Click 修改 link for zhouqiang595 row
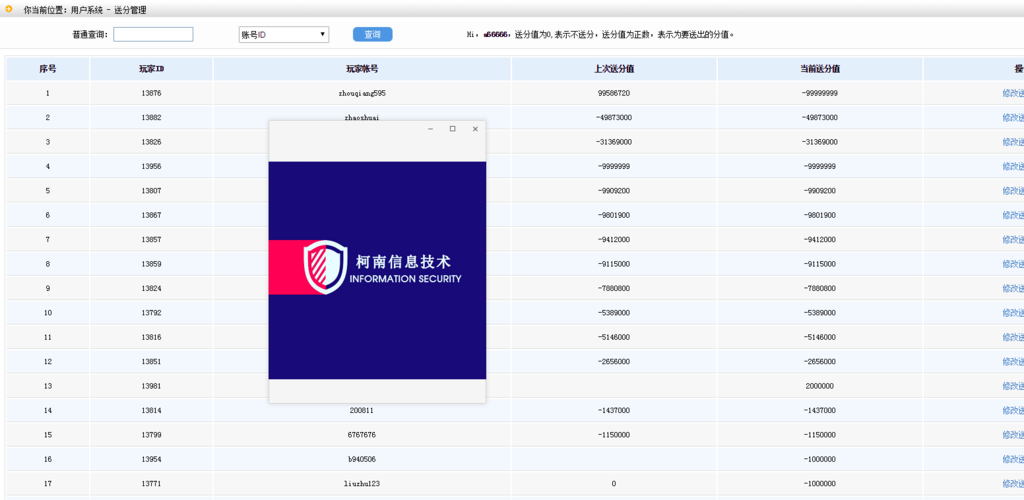 (x=1013, y=93)
